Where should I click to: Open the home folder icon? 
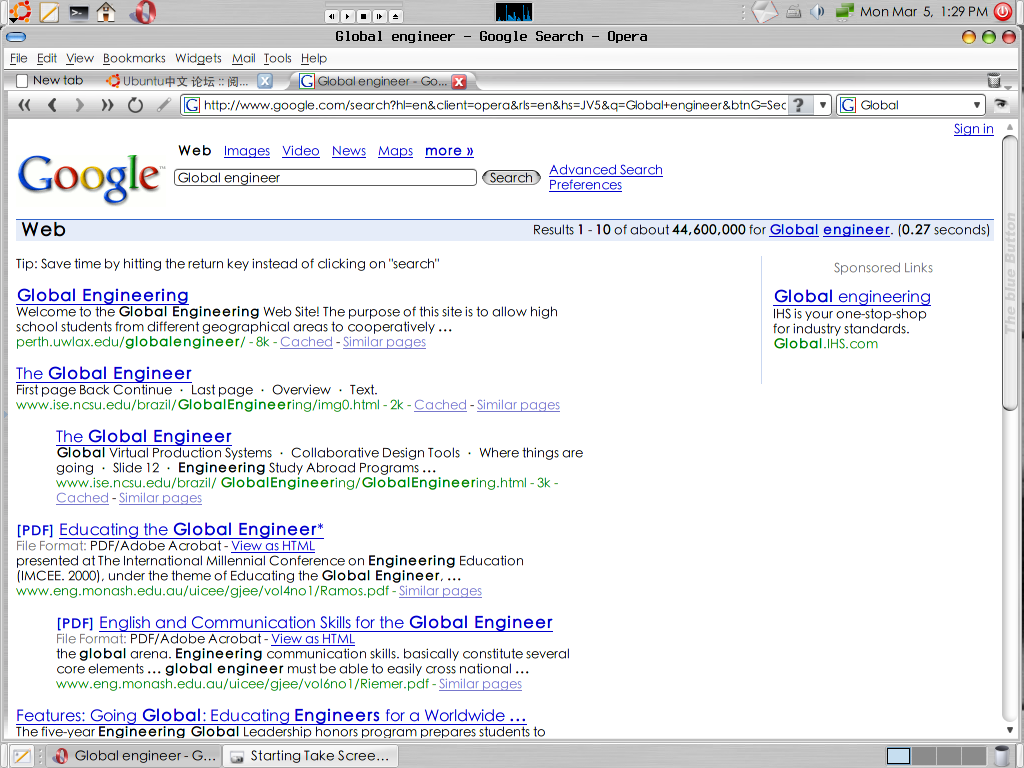[x=106, y=12]
